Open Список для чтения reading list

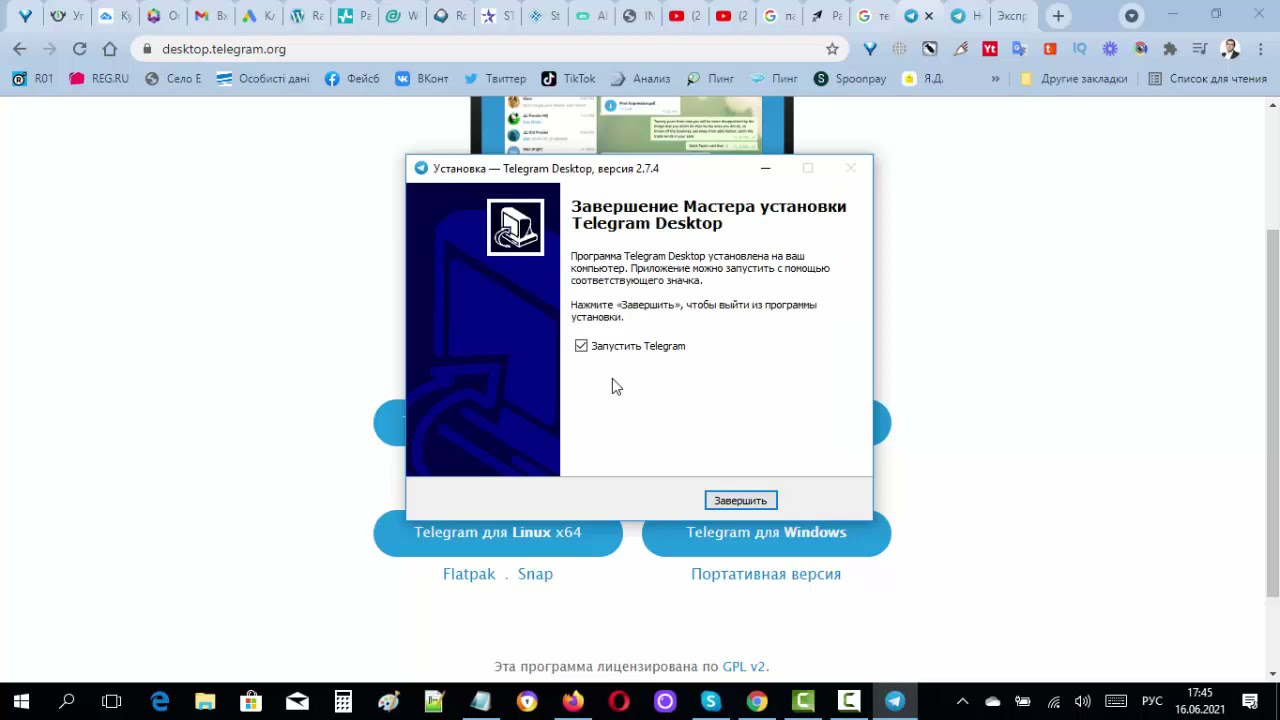pos(1207,79)
